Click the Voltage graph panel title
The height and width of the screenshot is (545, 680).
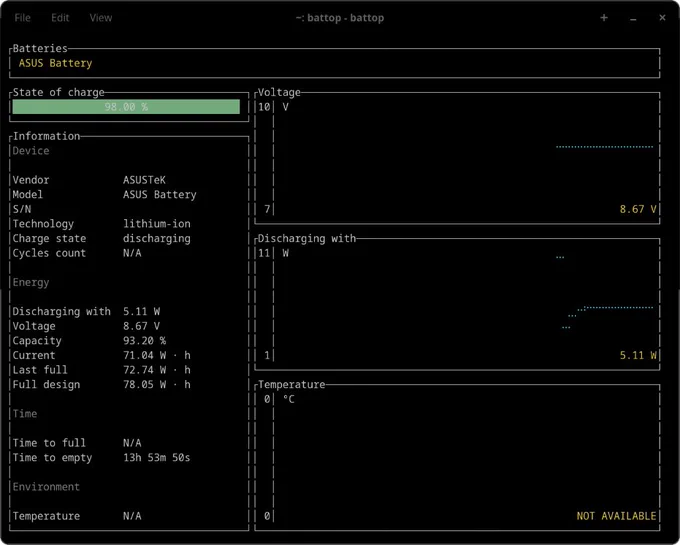279,92
